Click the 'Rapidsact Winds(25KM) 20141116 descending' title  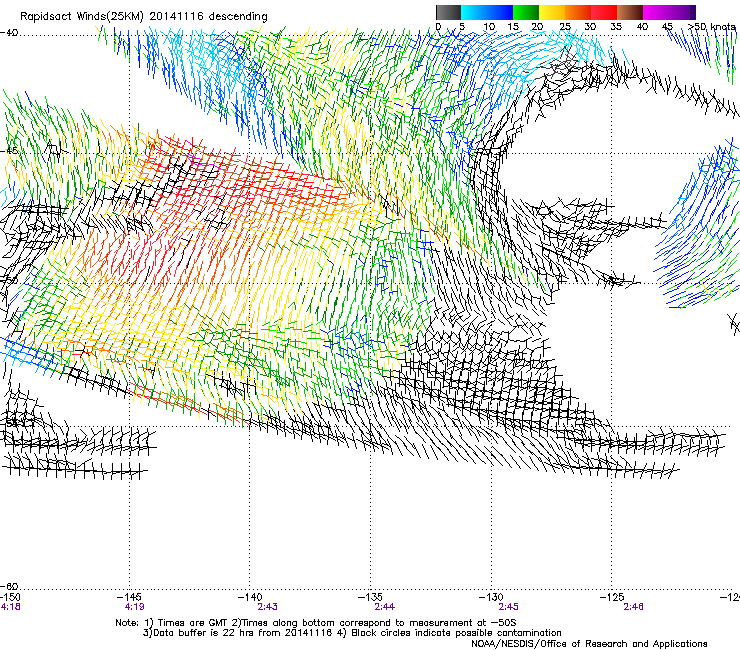click(143, 16)
